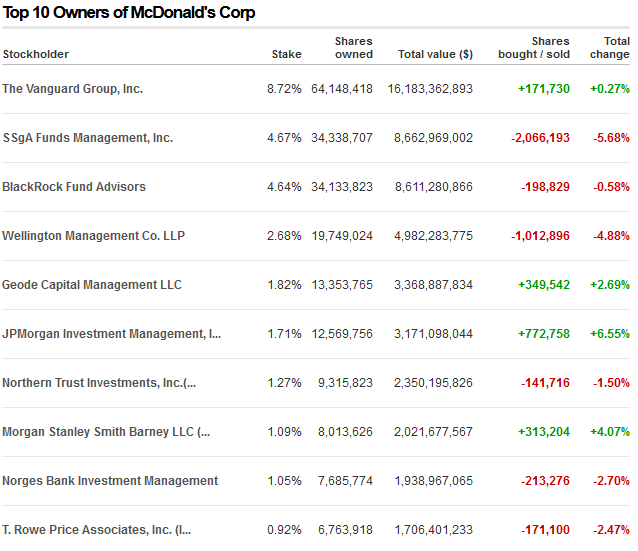
Task: Click the +4.07% total change value
Action: click(x=610, y=432)
